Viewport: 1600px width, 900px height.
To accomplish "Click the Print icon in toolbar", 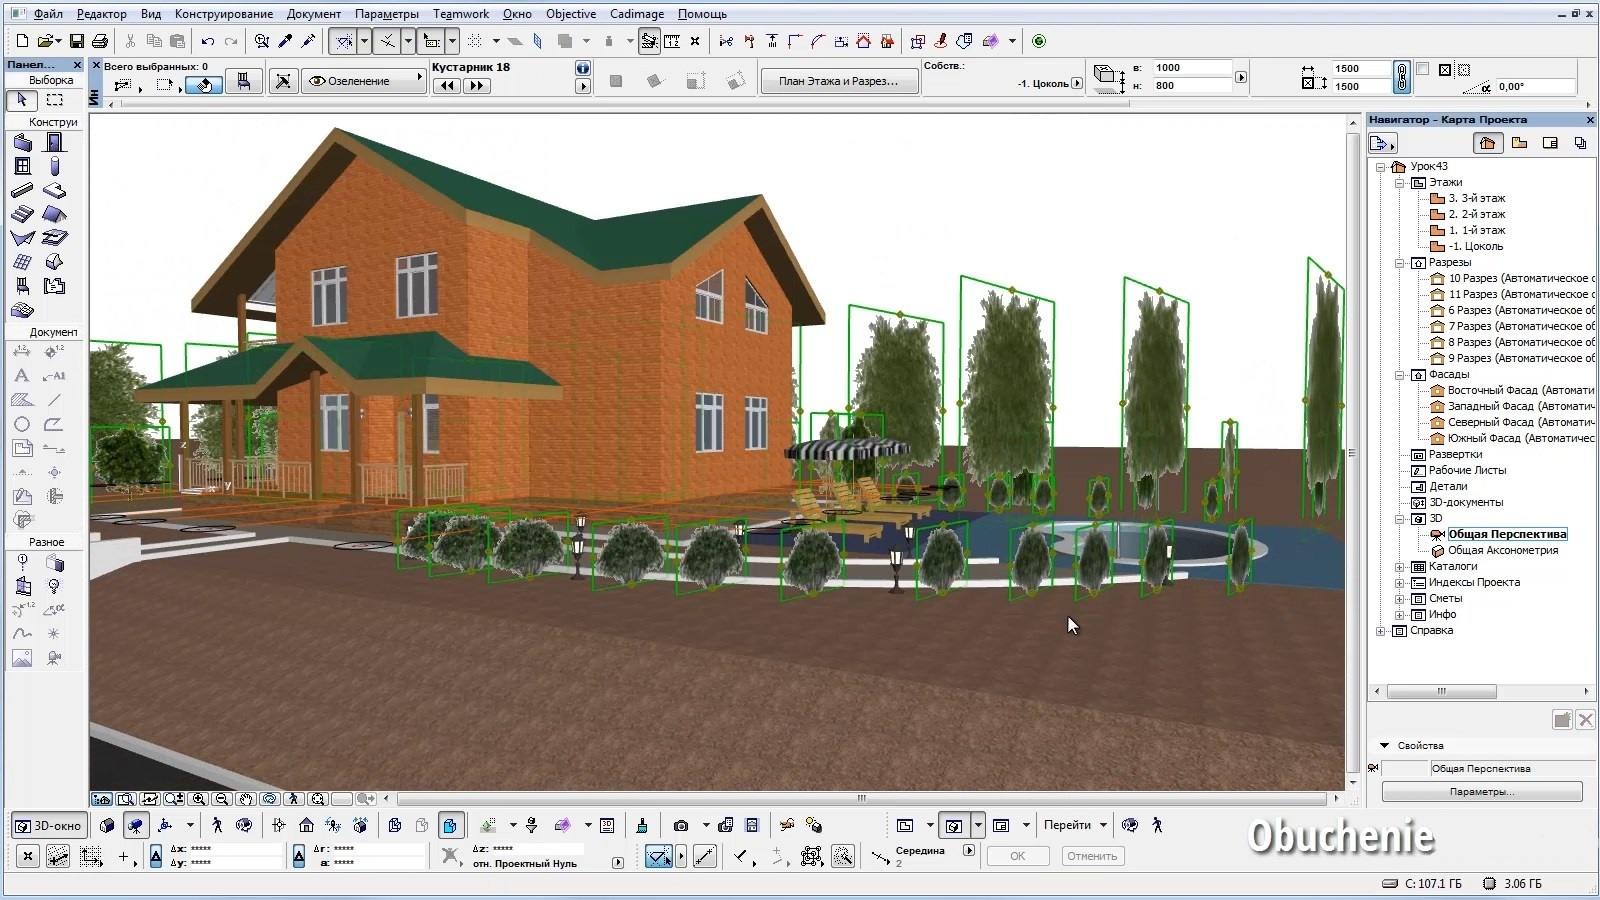I will (100, 41).
